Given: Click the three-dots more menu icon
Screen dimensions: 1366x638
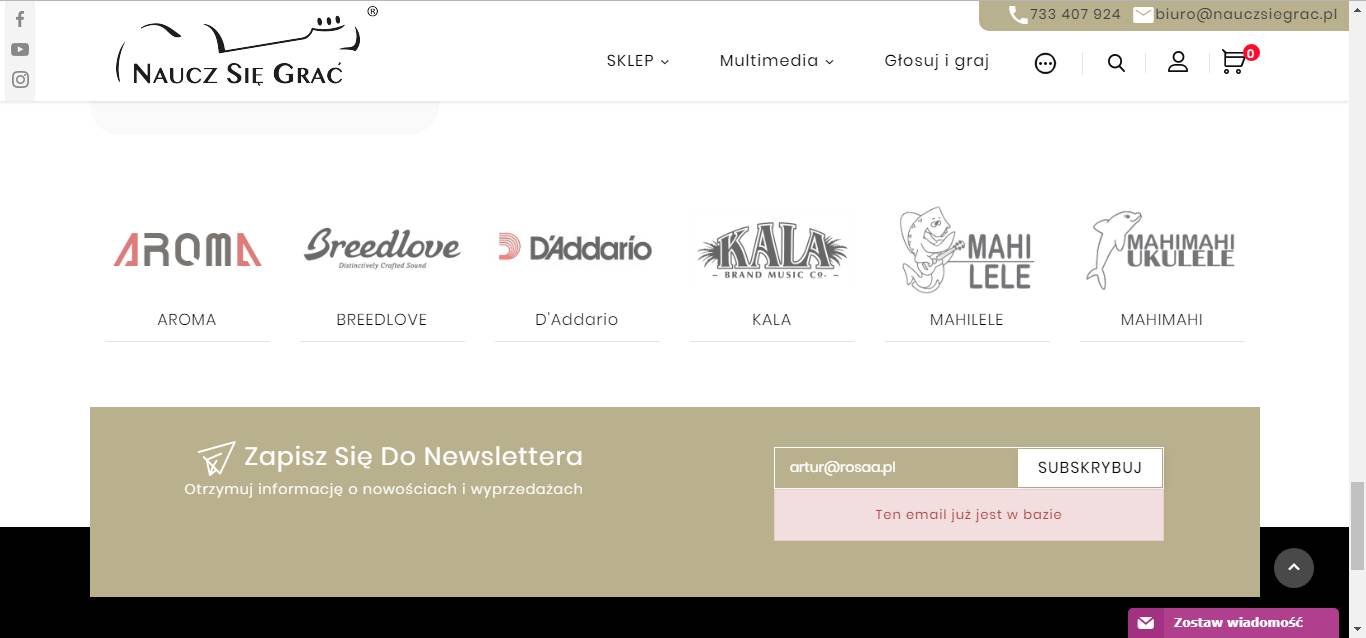Looking at the screenshot, I should [x=1045, y=64].
